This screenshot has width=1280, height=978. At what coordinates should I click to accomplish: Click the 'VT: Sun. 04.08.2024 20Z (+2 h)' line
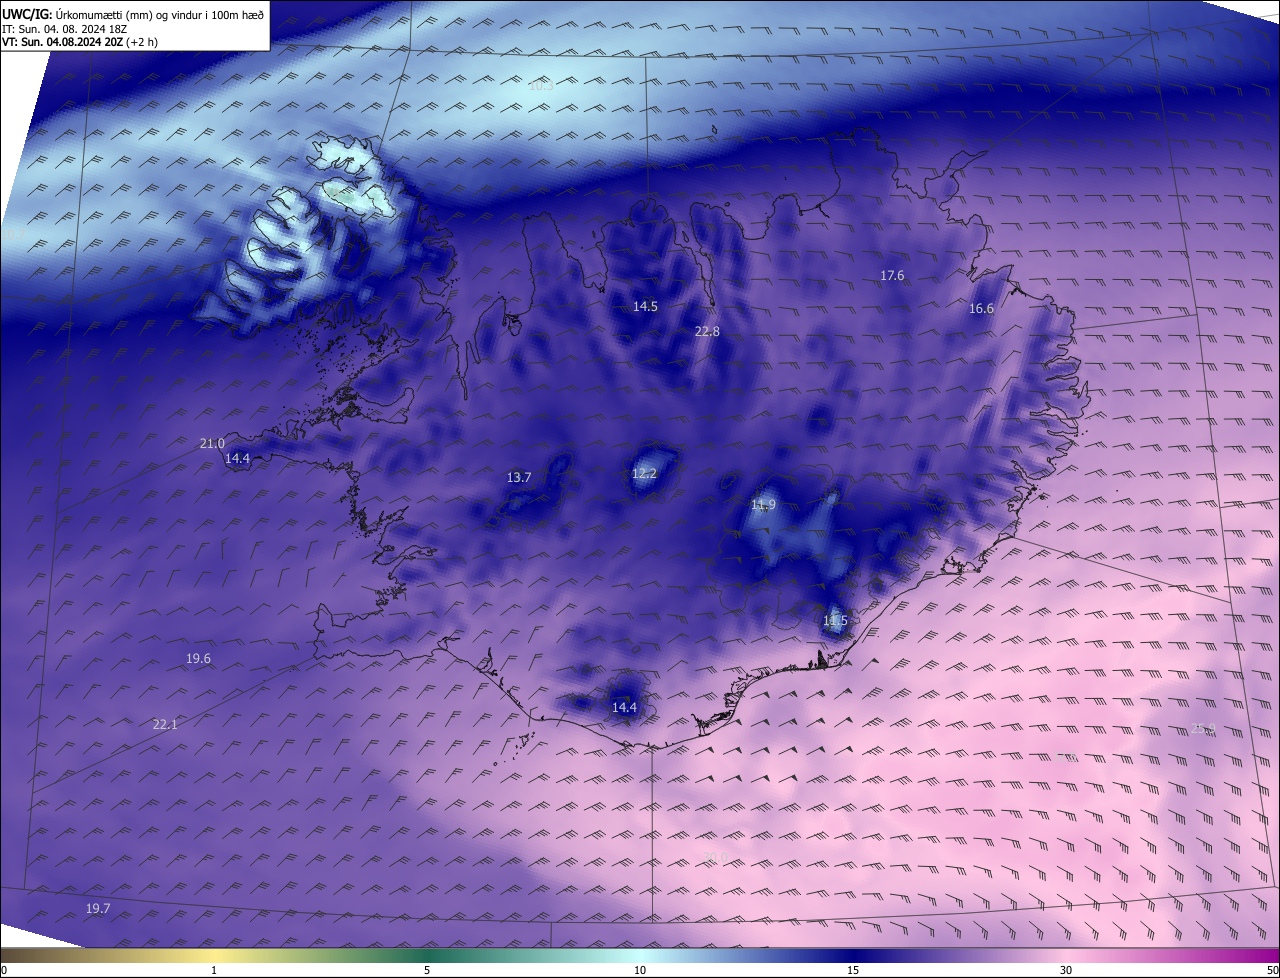coord(79,42)
